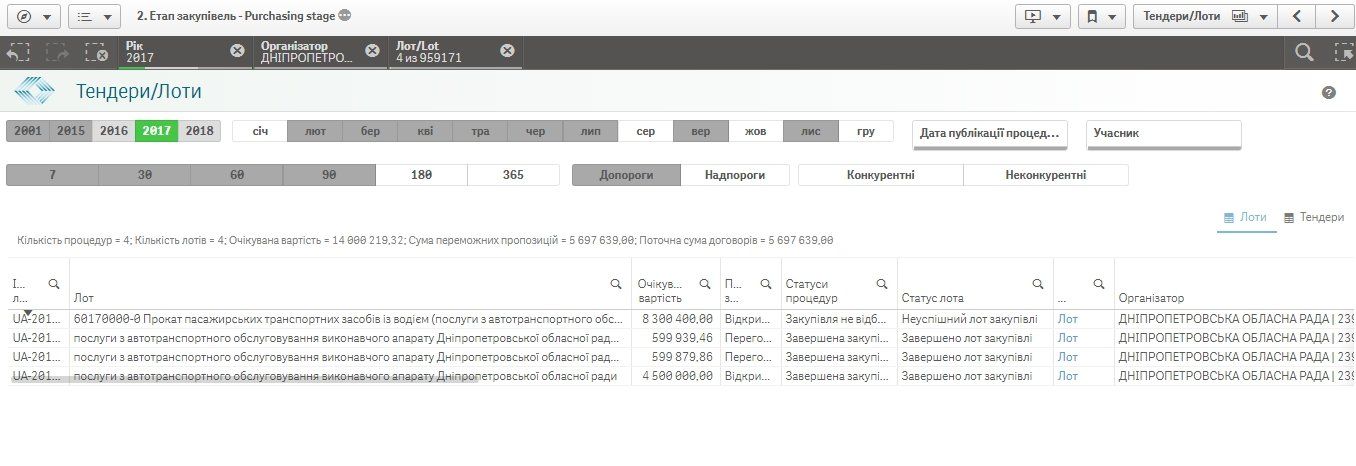This screenshot has width=1356, height=466.
Task: Select Неуспішний лот закупівлі status cell
Action: [975, 319]
